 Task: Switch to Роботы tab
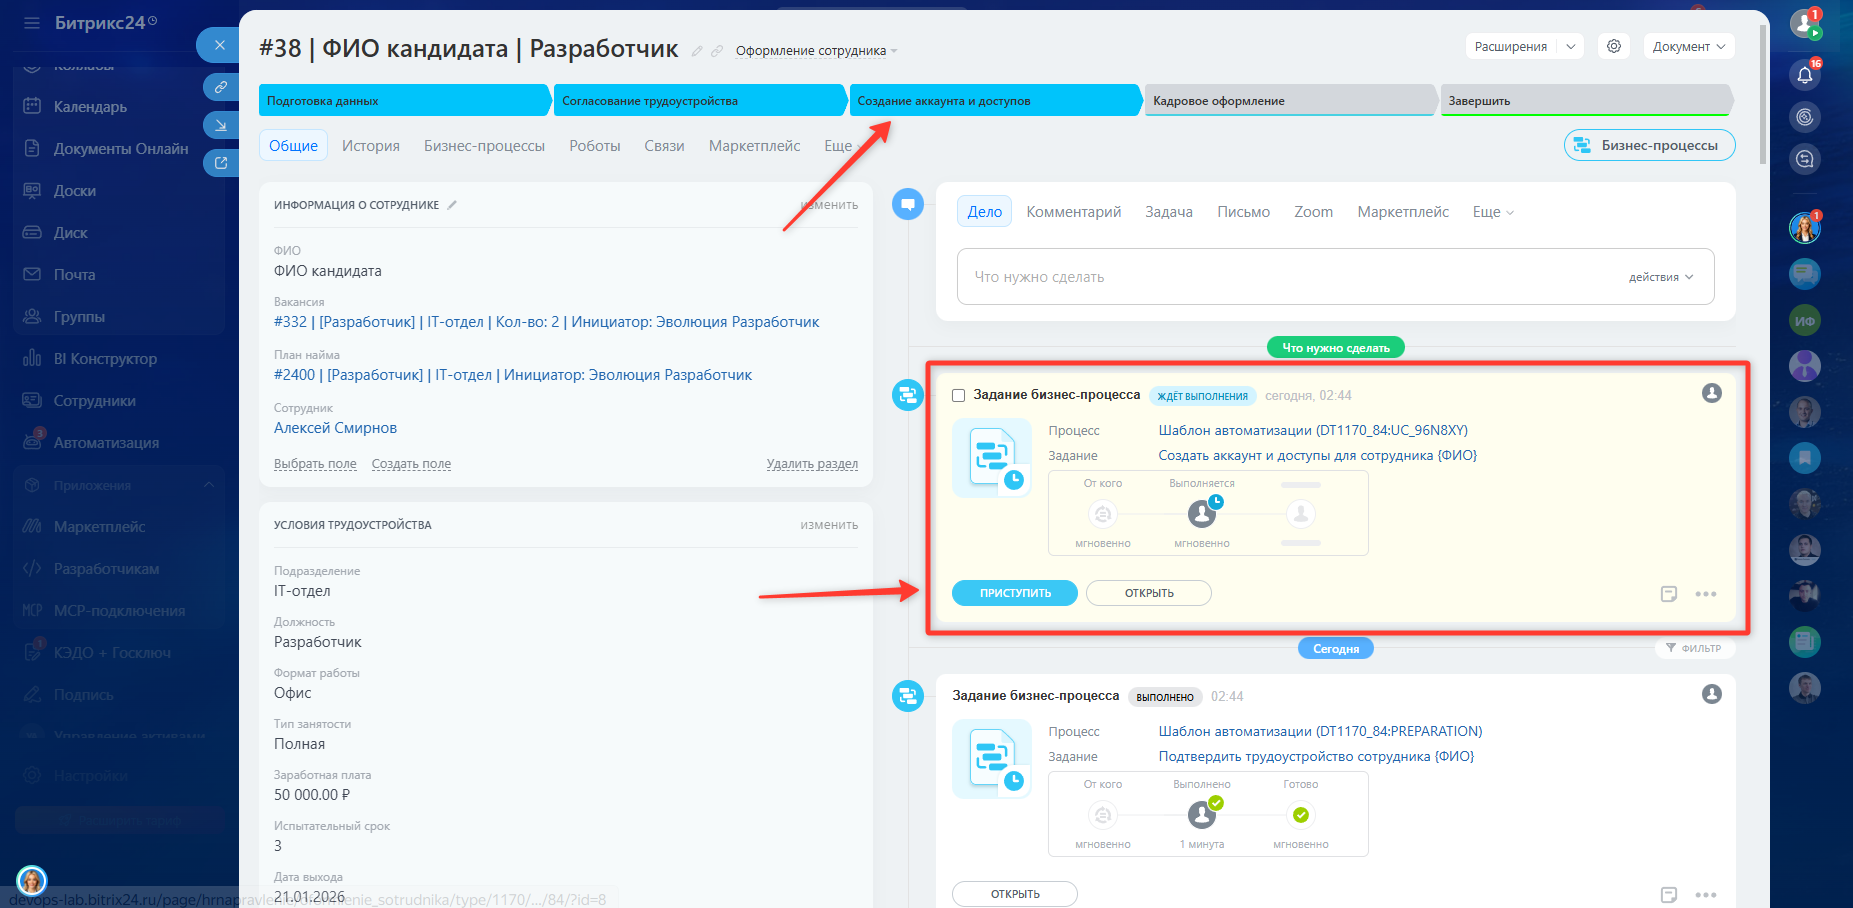coord(595,146)
